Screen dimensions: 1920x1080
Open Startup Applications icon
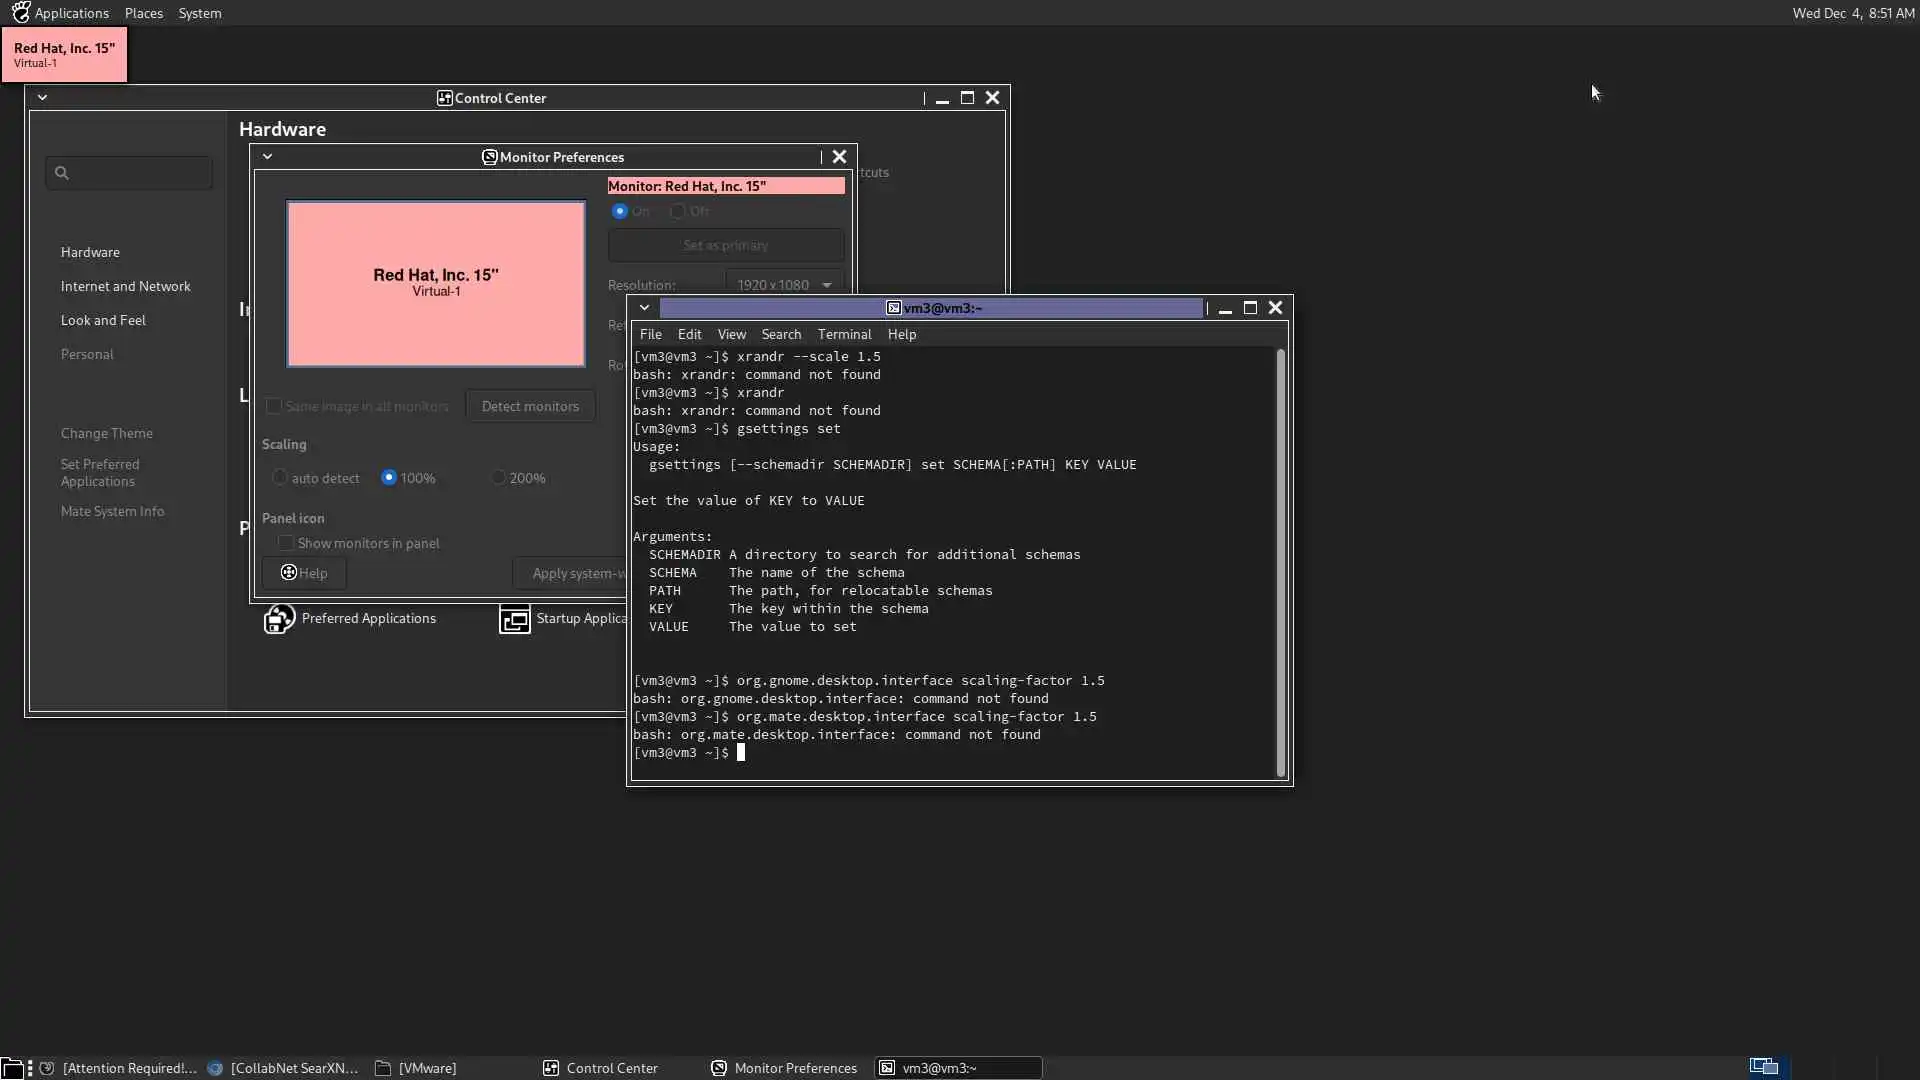point(514,619)
